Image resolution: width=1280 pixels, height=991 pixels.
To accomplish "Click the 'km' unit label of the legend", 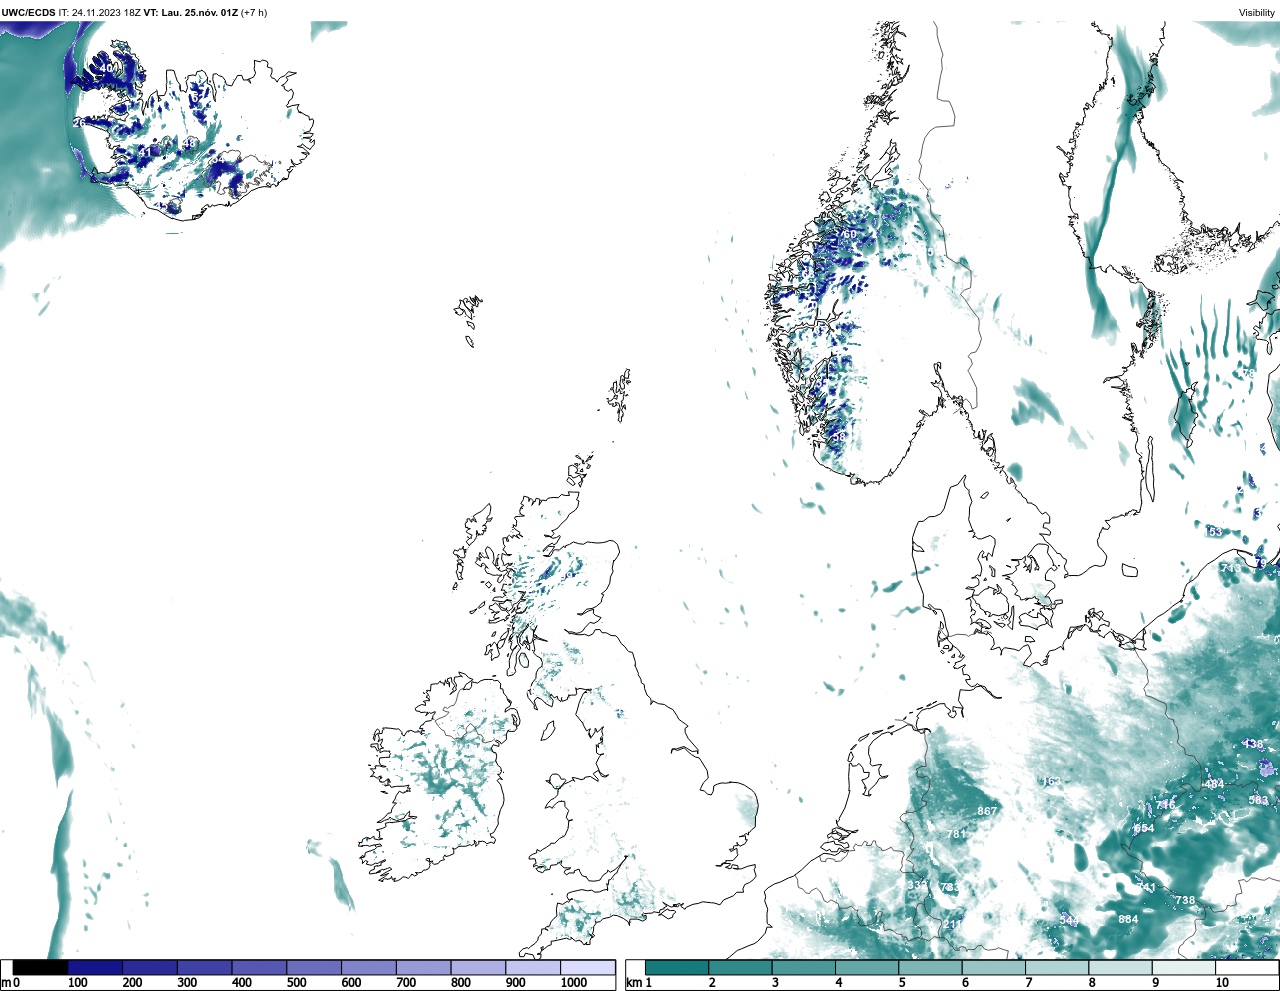I will 634,983.
